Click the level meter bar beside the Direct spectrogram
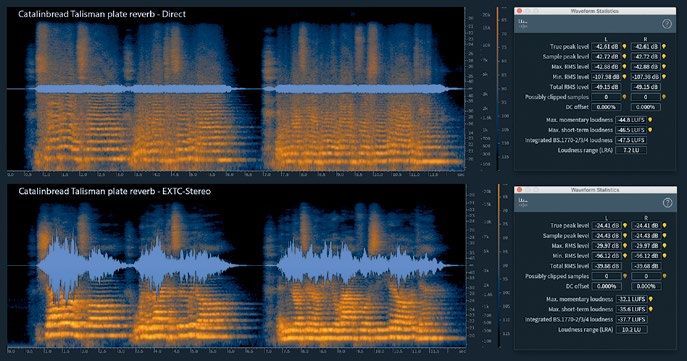This screenshot has width=687, height=361. [x=497, y=89]
